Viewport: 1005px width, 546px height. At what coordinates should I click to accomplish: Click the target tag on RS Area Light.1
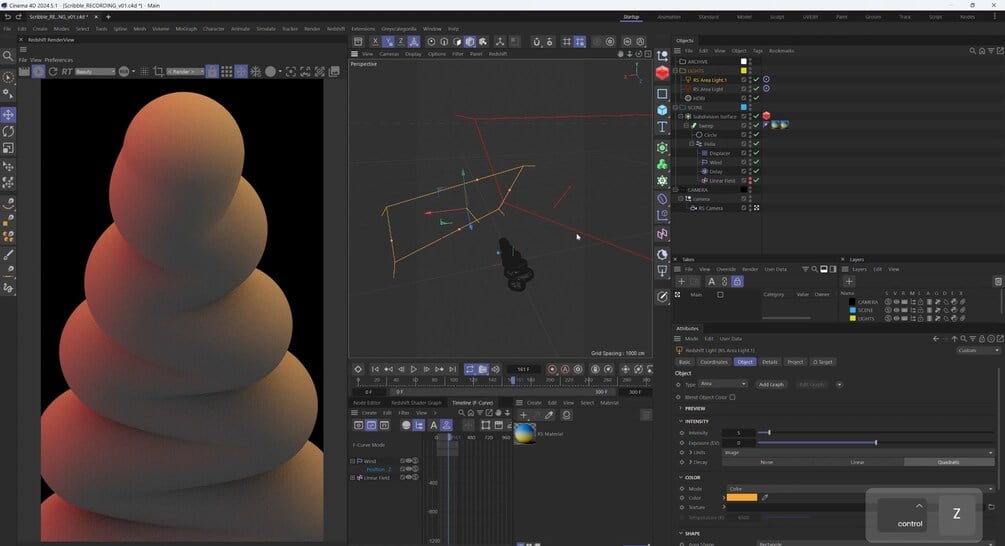766,79
